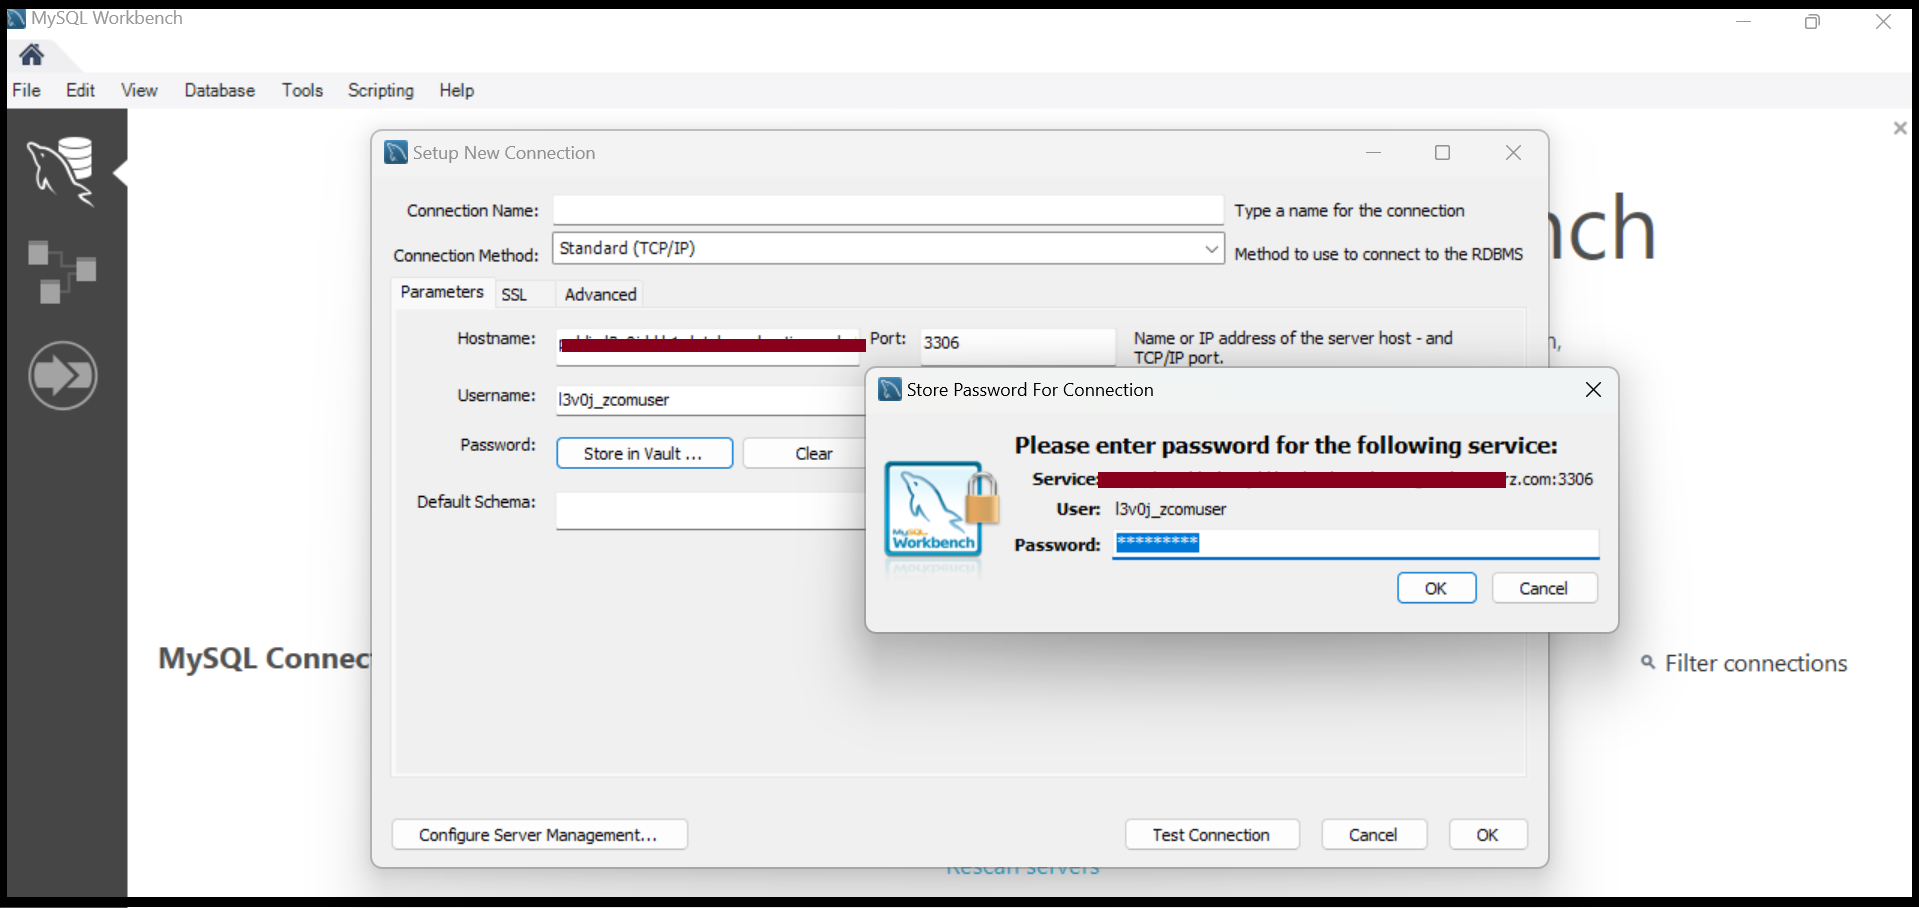Open the Migration wizard sidebar icon
The height and width of the screenshot is (908, 1919).
click(x=63, y=376)
